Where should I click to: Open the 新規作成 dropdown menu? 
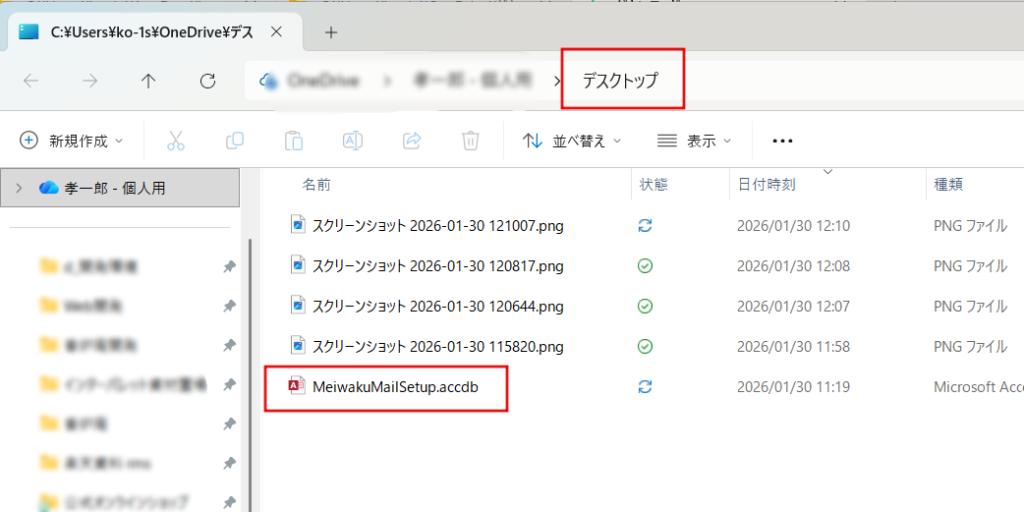[72, 141]
